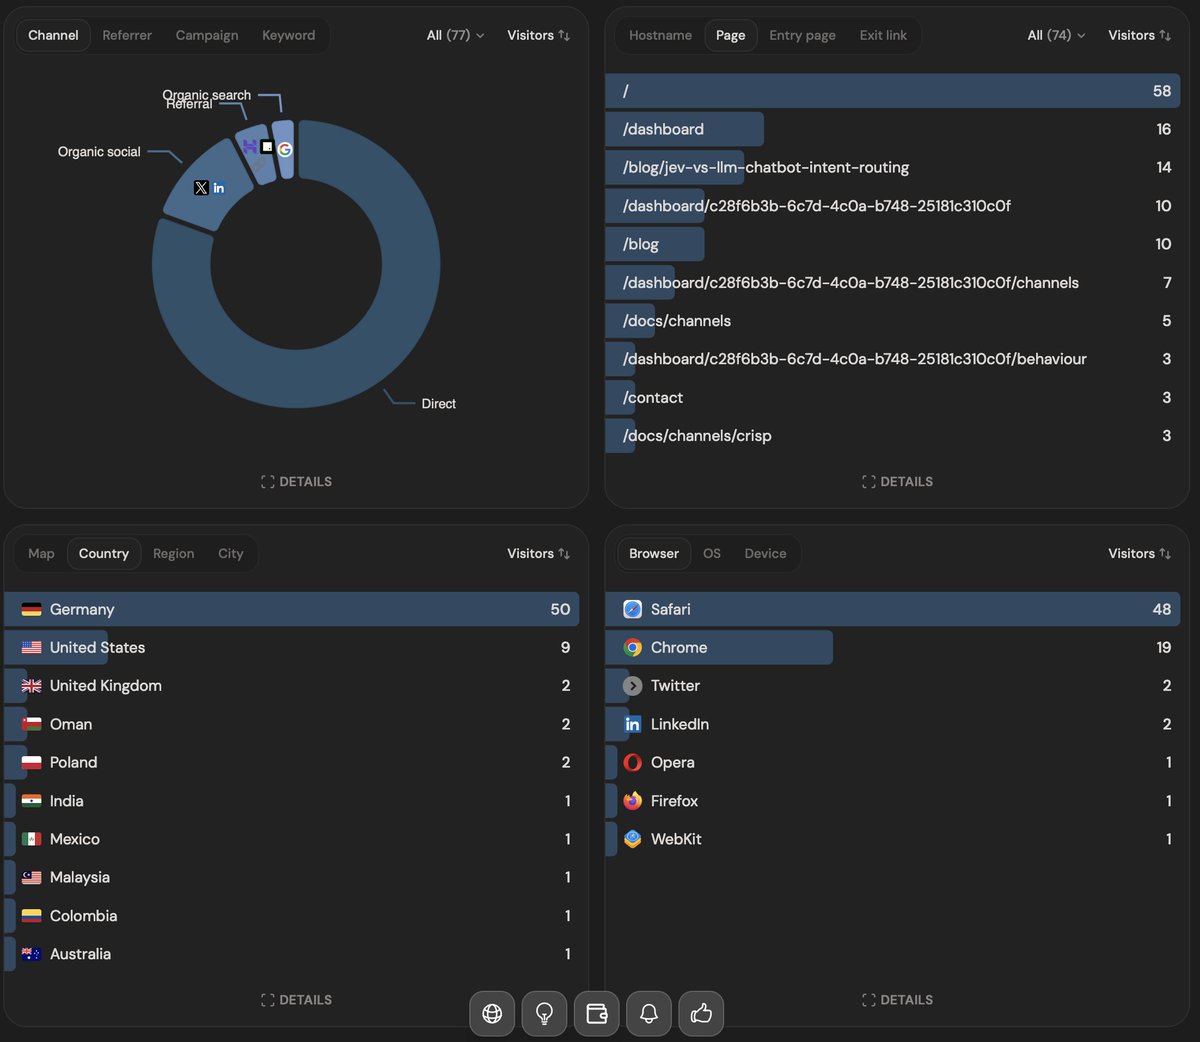Select the Colombia country row

291,916
